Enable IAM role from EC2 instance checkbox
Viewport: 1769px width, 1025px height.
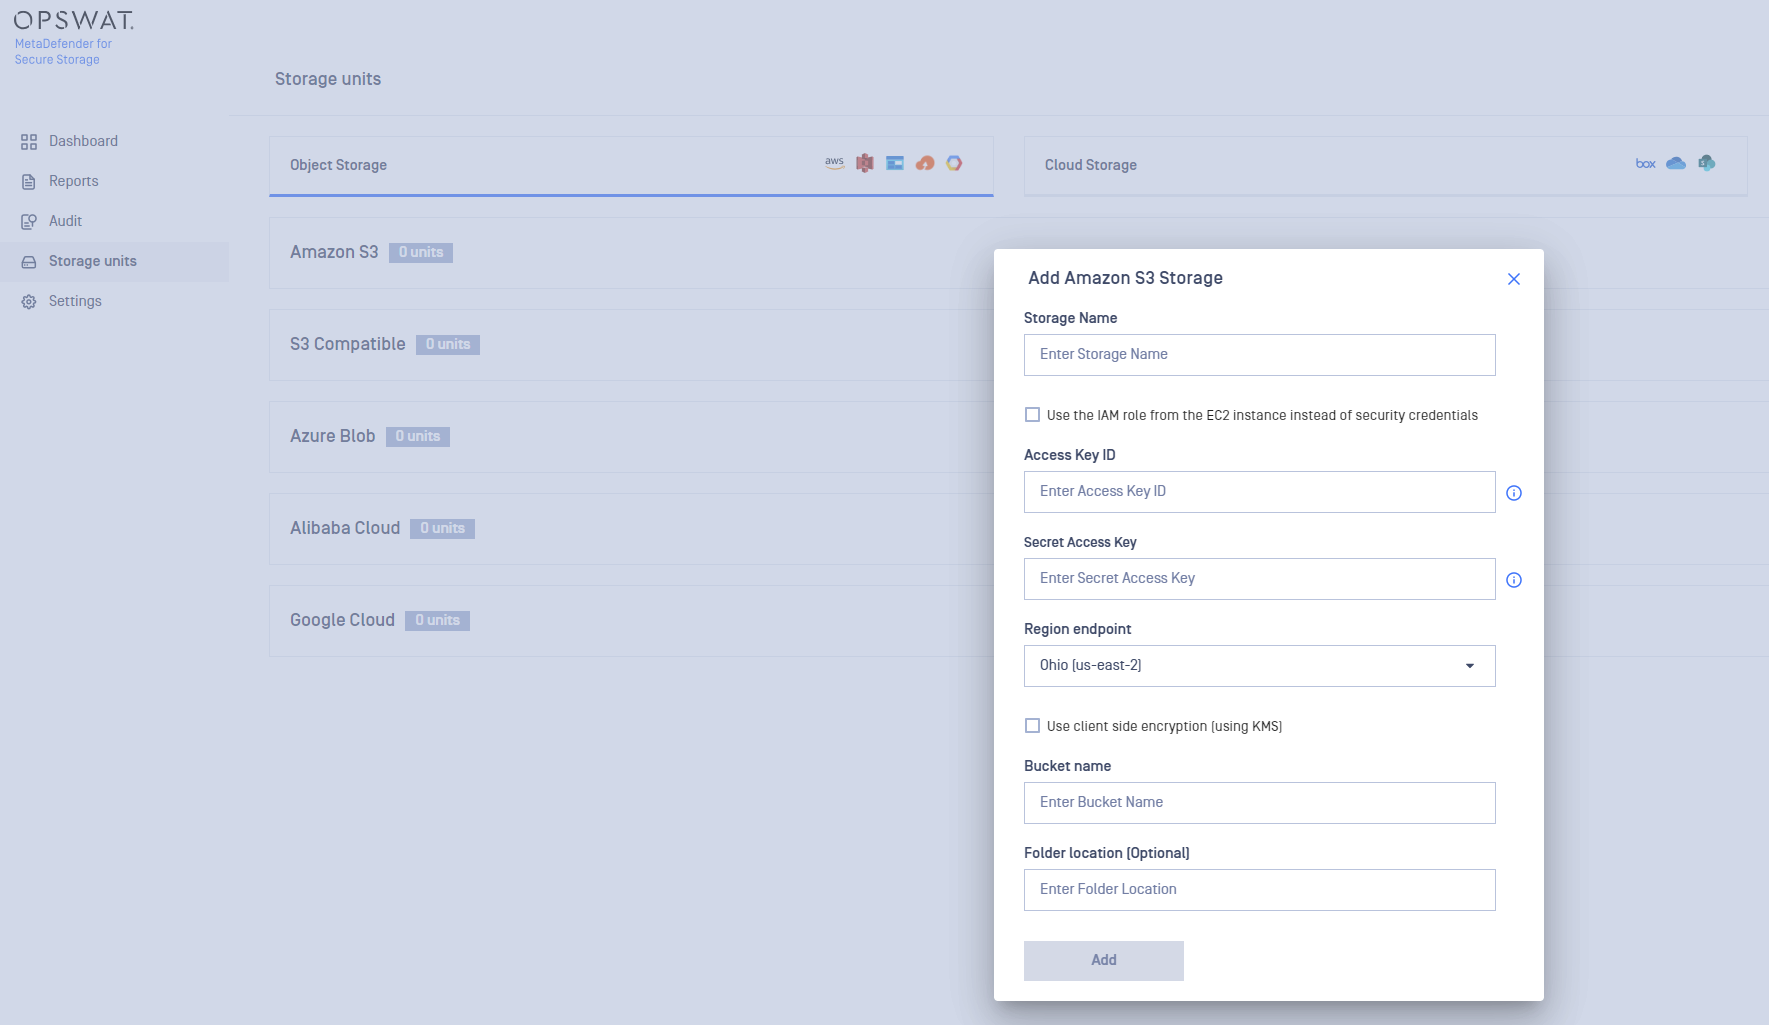tap(1033, 415)
